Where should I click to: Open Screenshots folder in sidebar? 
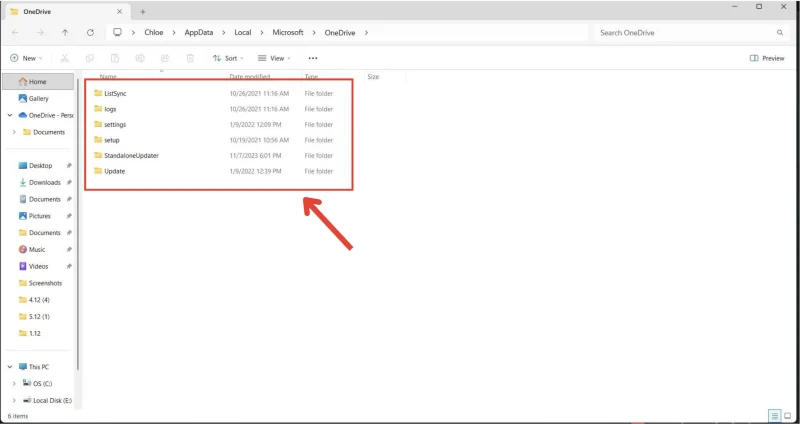coord(41,283)
